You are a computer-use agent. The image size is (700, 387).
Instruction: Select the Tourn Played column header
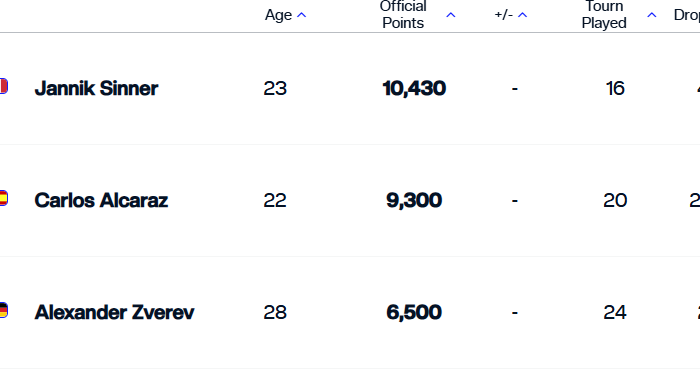tap(604, 15)
